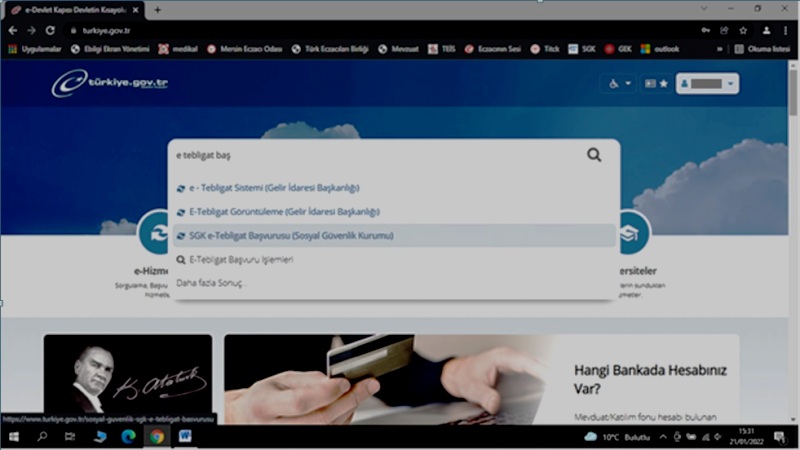Click the search magnifier icon in search box
The height and width of the screenshot is (450, 800).
click(x=594, y=155)
